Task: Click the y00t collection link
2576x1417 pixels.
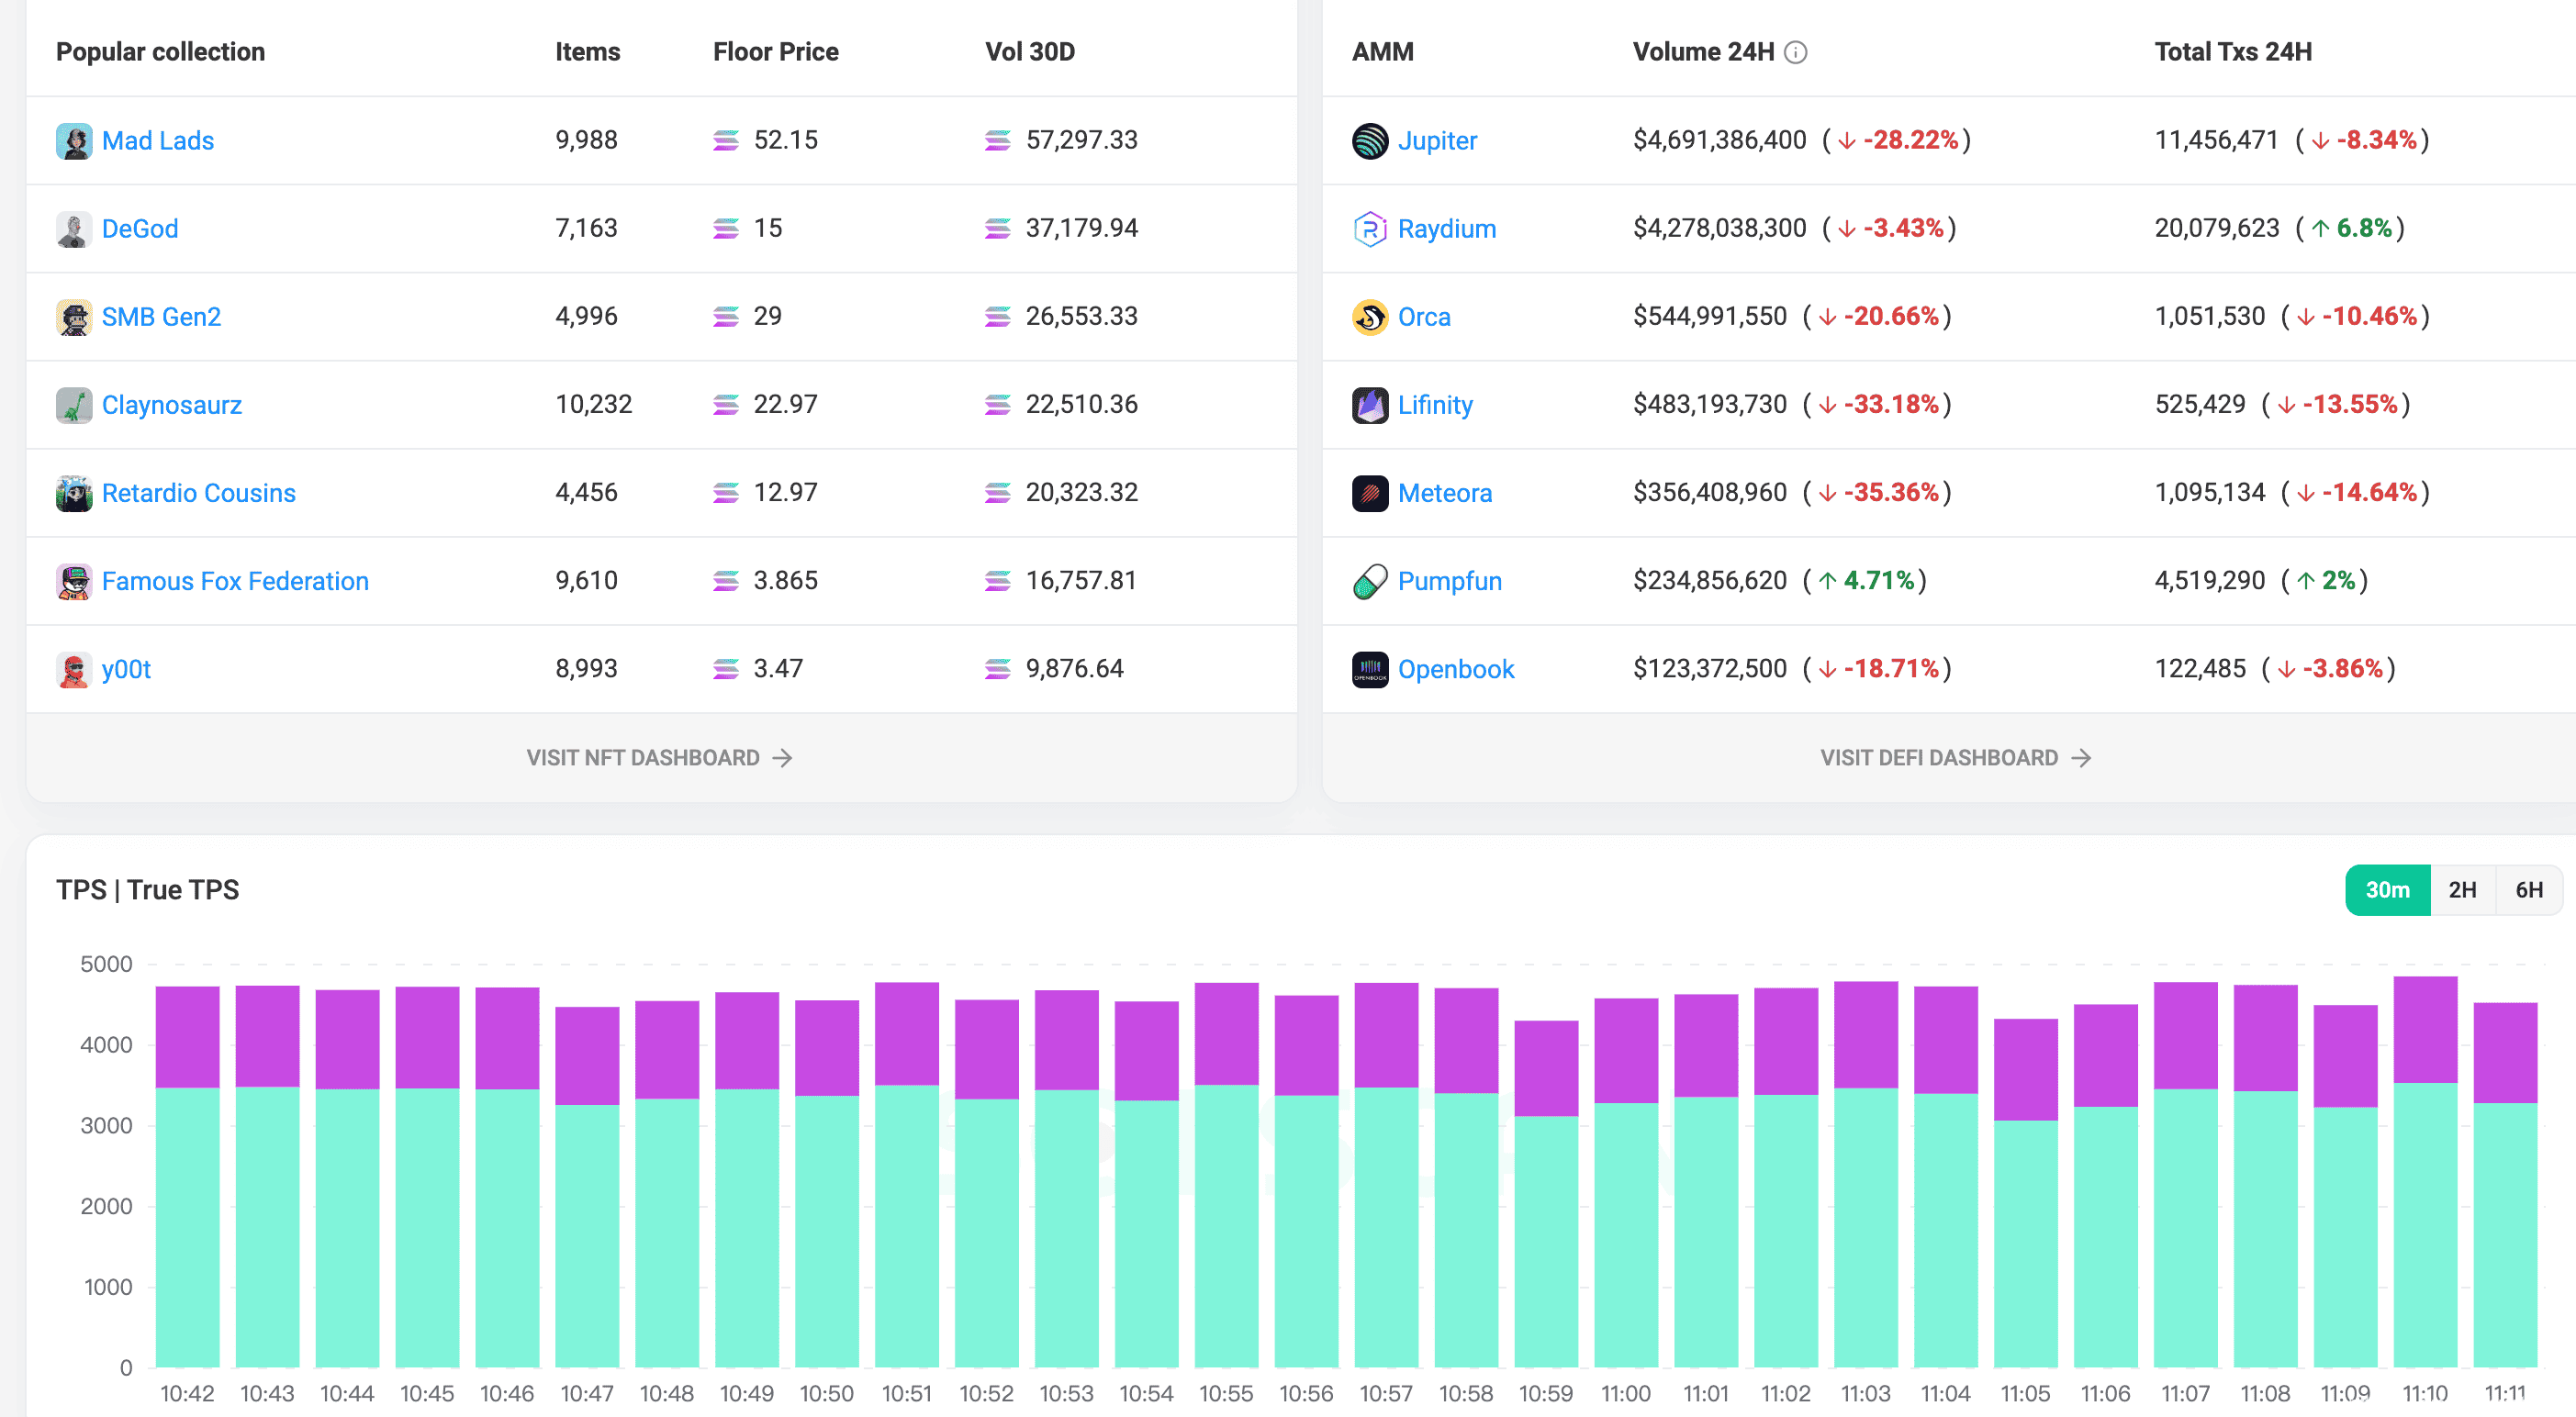Action: pyautogui.click(x=126, y=669)
